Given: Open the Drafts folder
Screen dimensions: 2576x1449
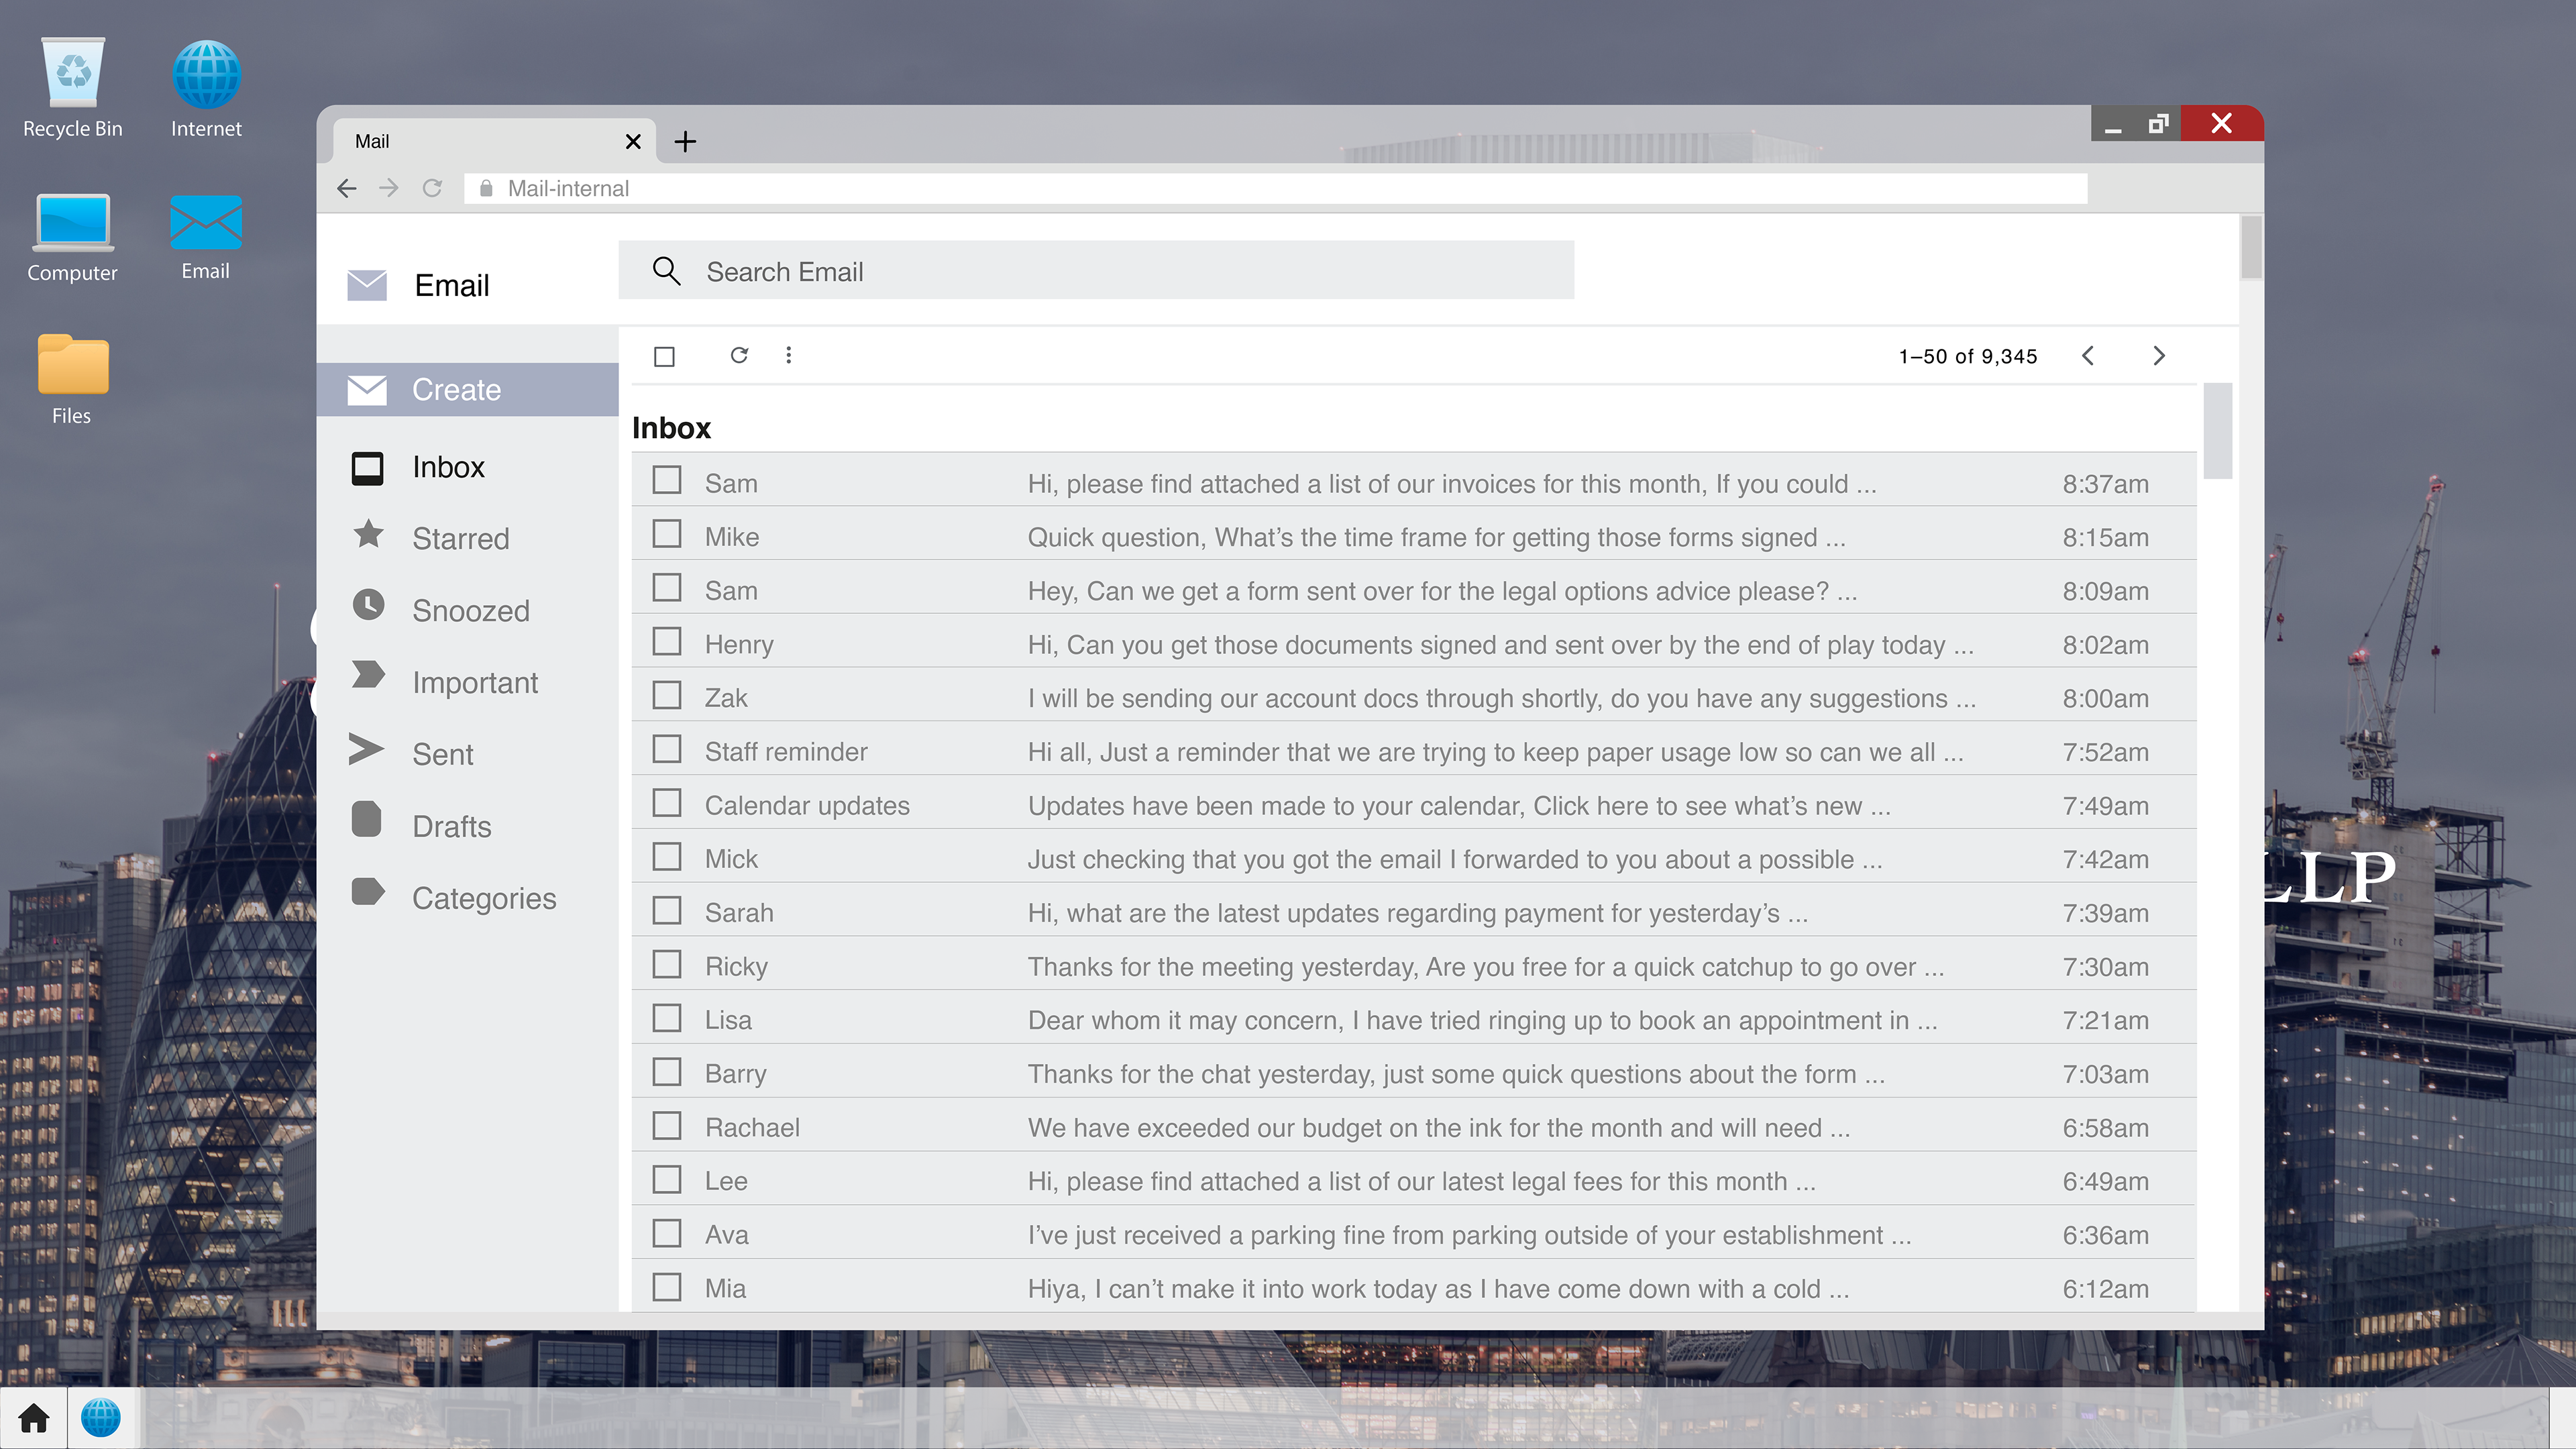Looking at the screenshot, I should 451,825.
